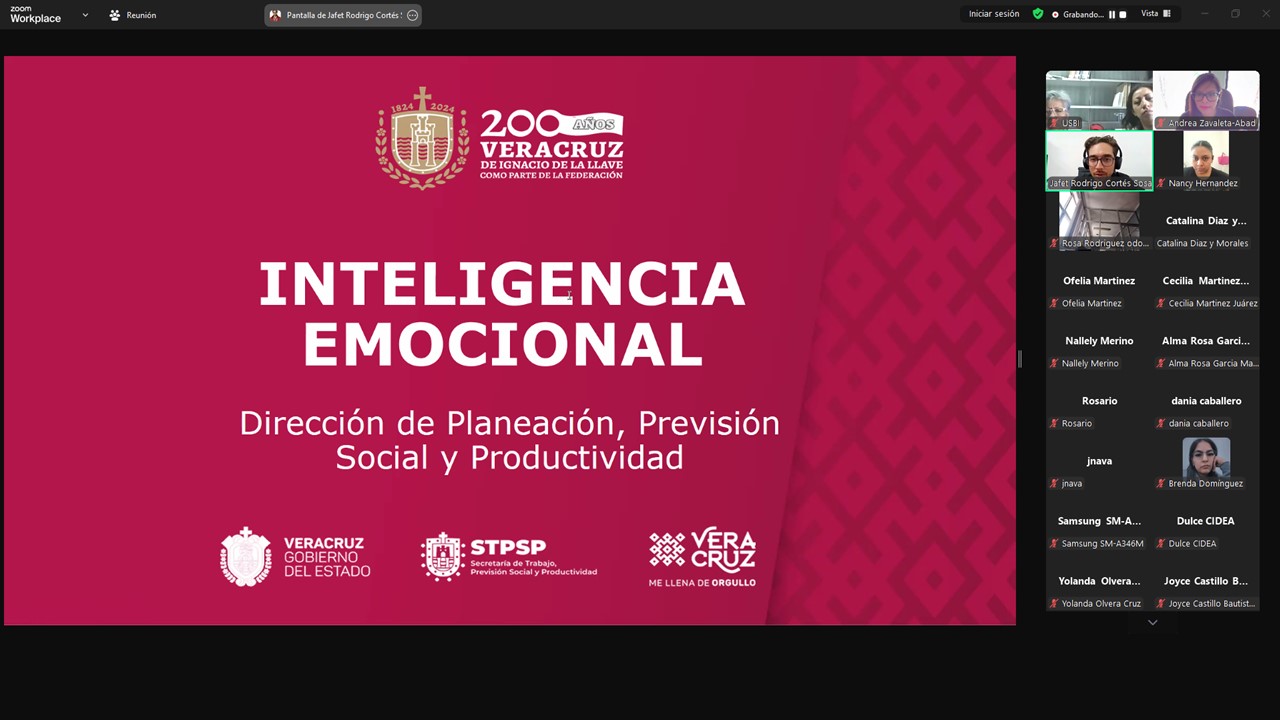
Task: Open screen share options ellipsis menu
Action: click(x=412, y=15)
